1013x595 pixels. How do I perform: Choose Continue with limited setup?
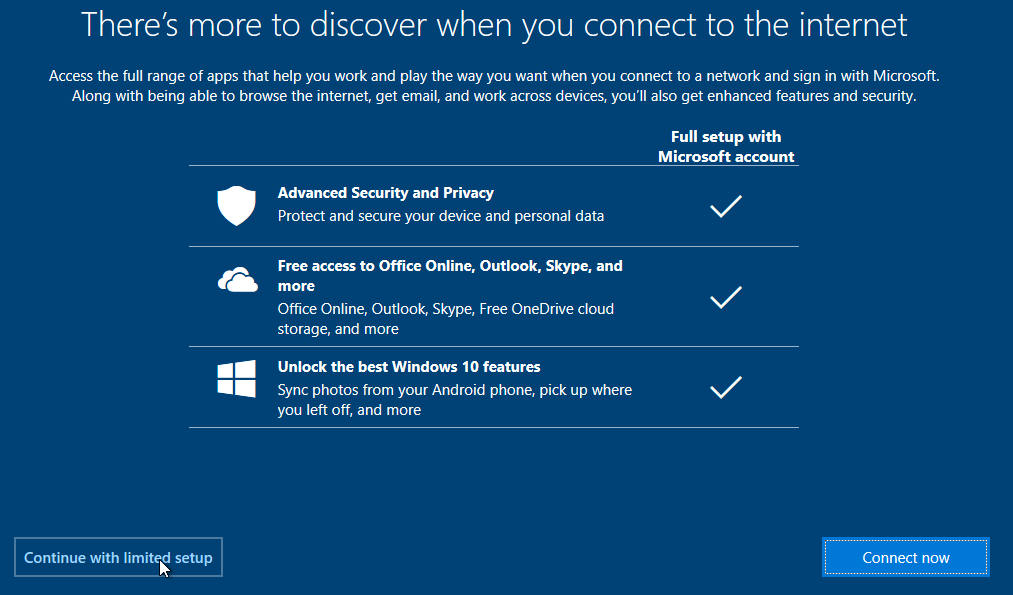(118, 558)
